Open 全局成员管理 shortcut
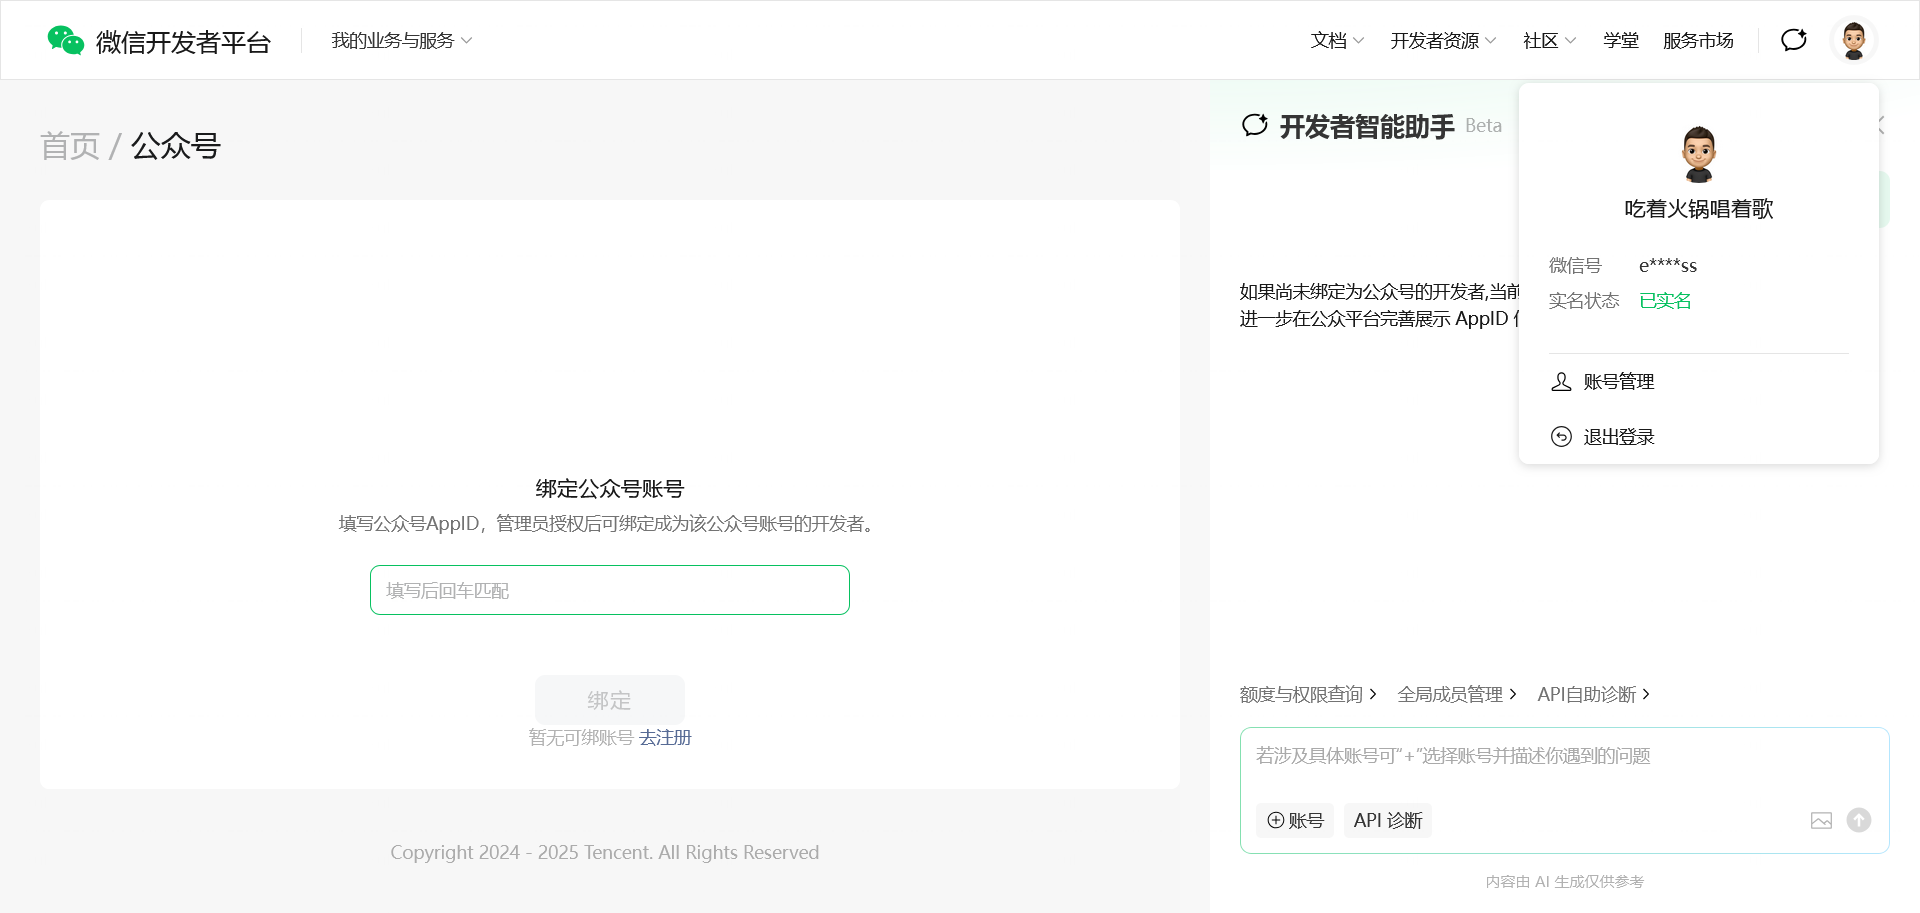 (1457, 695)
